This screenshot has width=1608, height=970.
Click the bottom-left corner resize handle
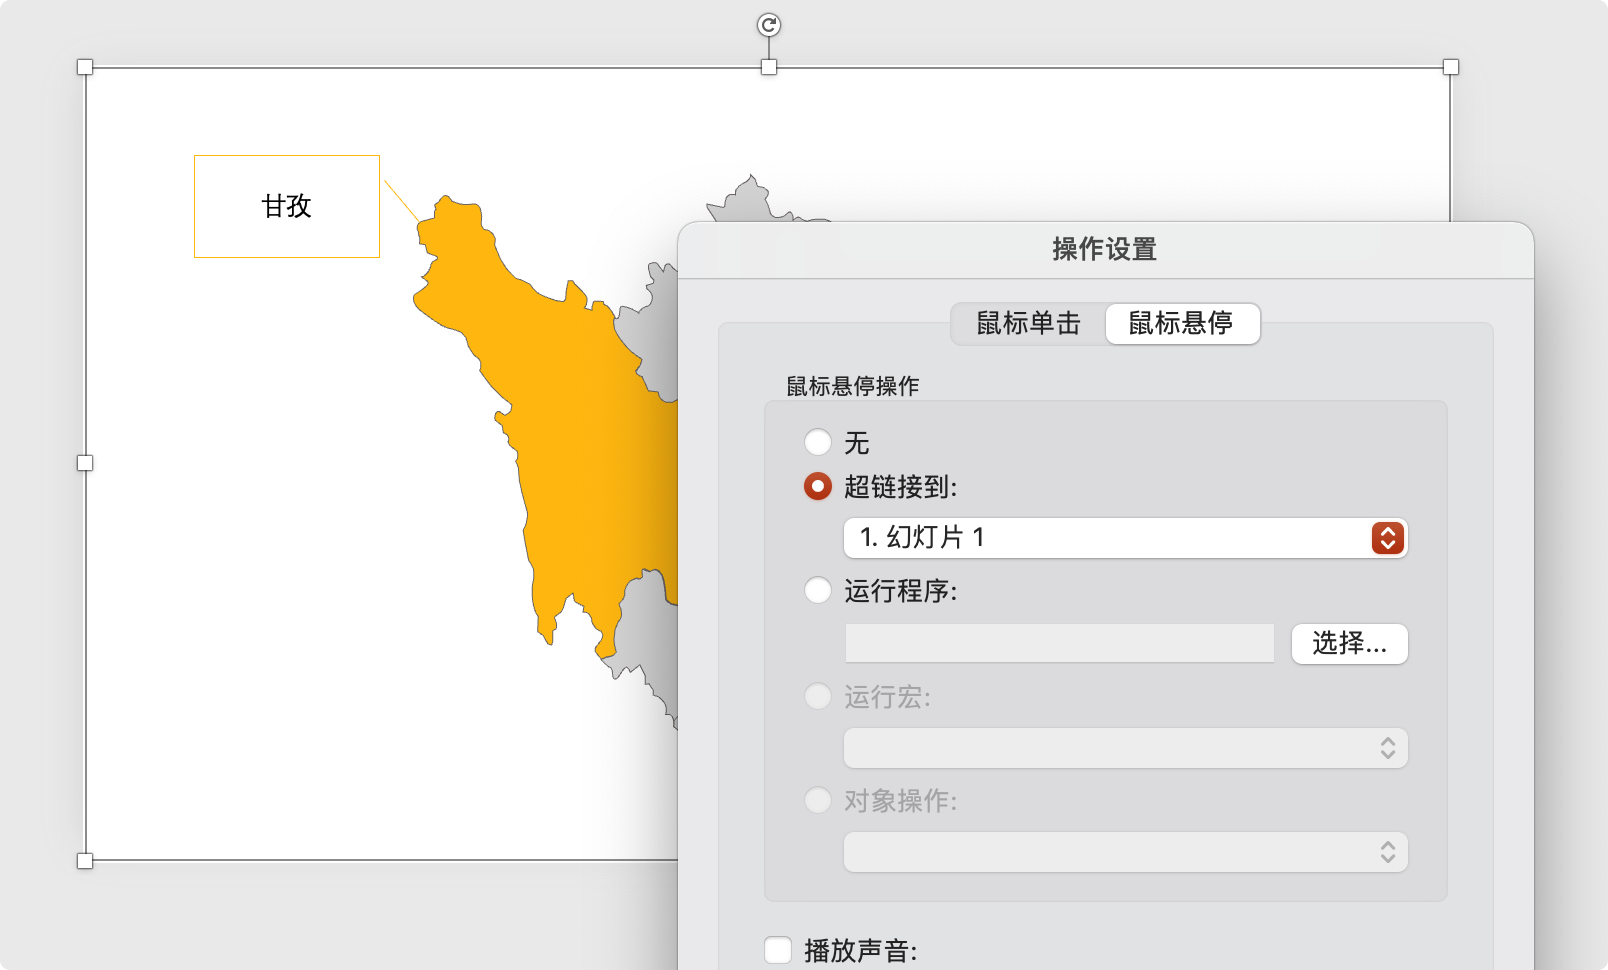(x=85, y=861)
